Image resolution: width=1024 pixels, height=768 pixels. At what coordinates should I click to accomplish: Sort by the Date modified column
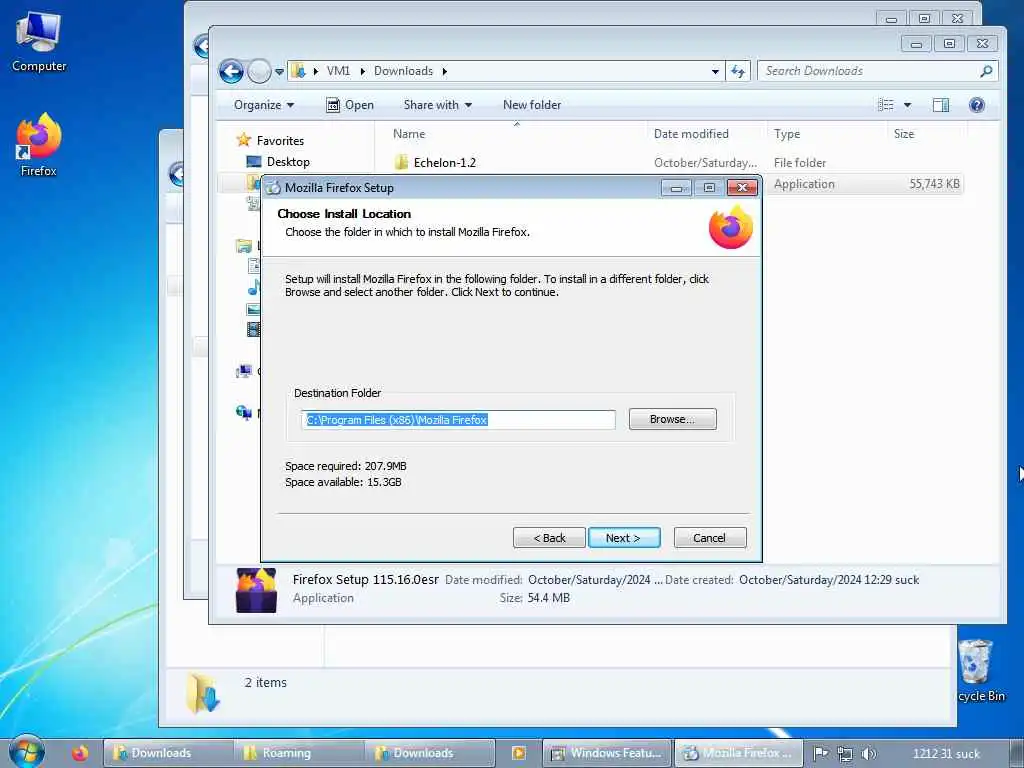pyautogui.click(x=691, y=133)
